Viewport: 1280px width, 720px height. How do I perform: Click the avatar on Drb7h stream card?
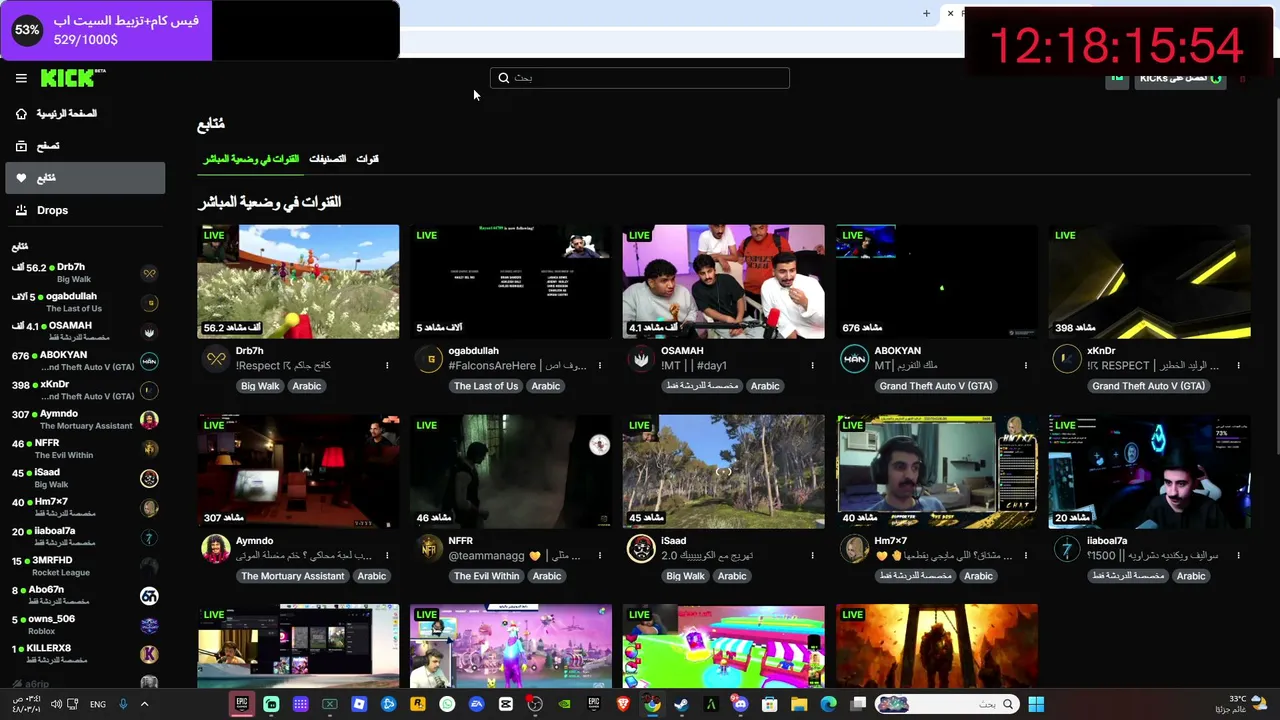coord(216,359)
